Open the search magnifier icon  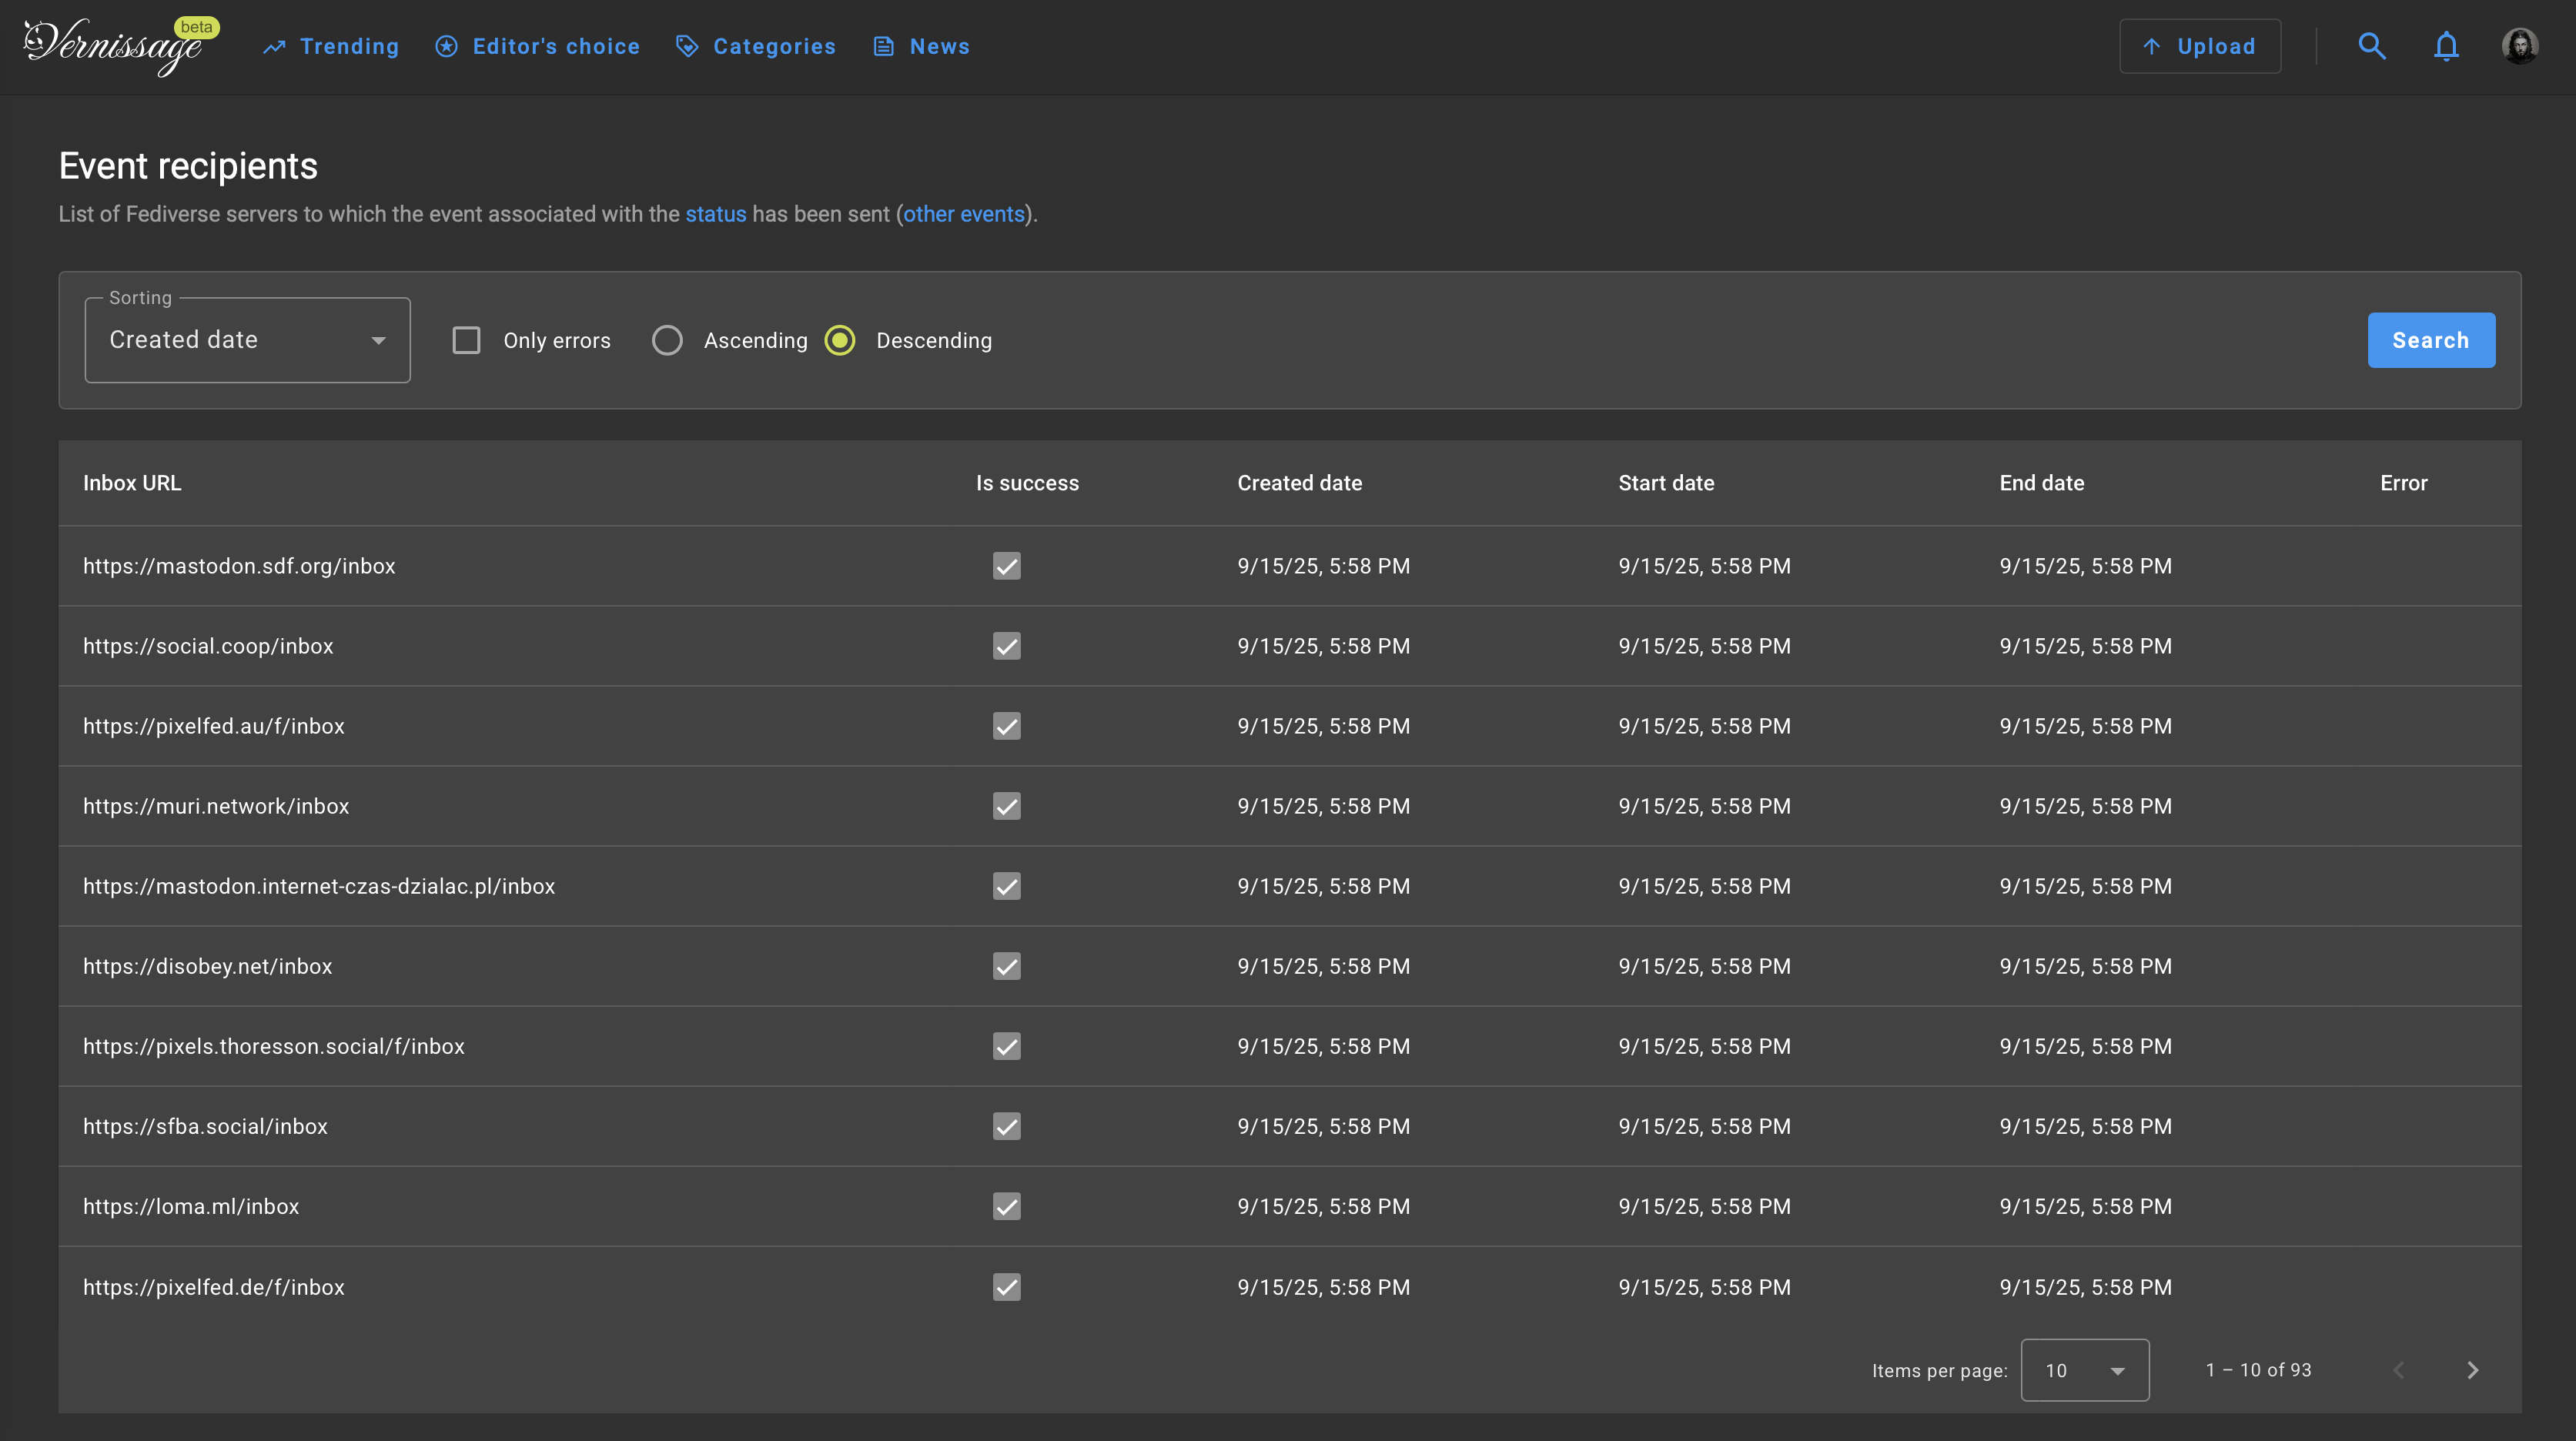click(x=2371, y=46)
